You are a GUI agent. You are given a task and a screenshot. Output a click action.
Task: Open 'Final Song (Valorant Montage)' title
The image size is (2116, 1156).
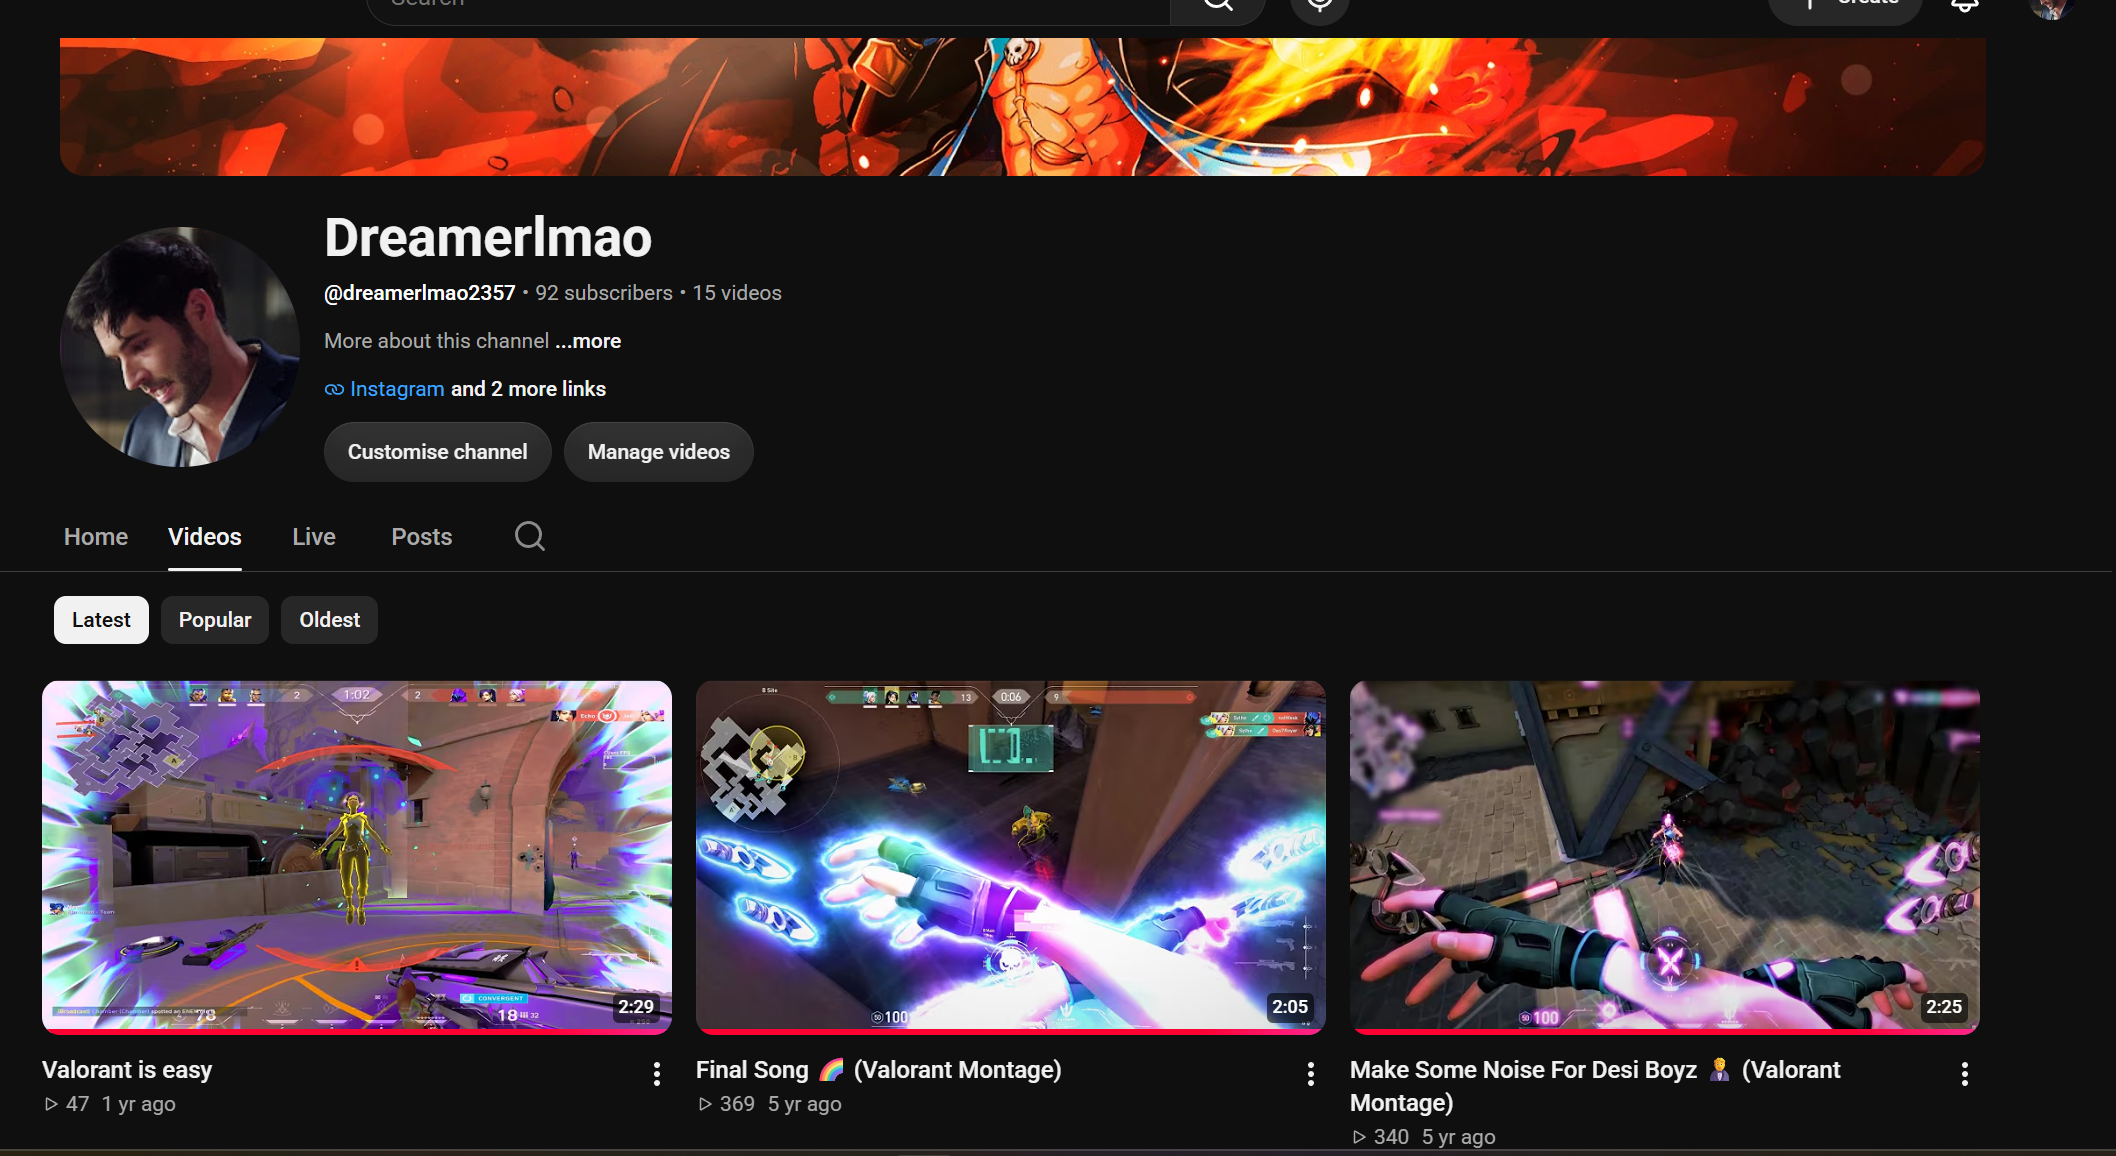(x=879, y=1070)
